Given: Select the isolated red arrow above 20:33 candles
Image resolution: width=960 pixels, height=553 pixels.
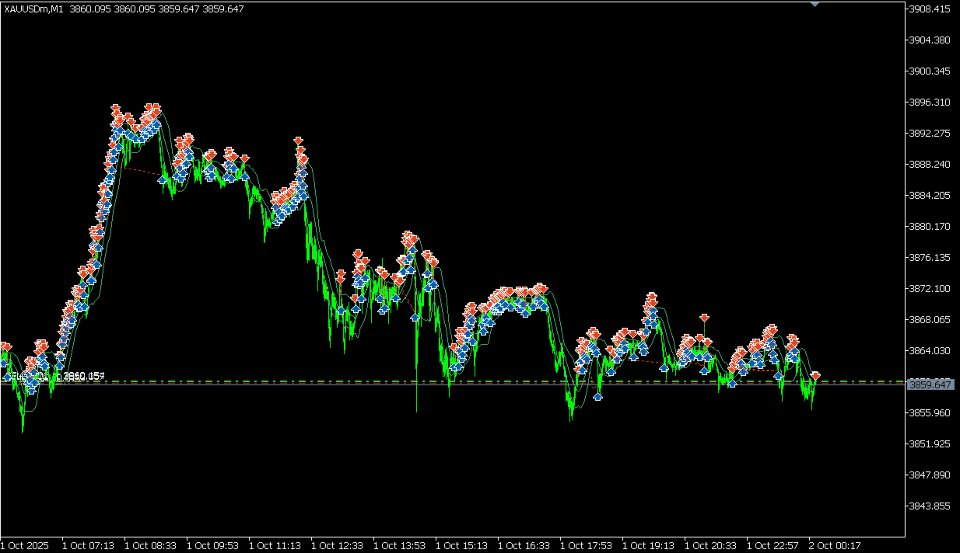Looking at the screenshot, I should 705,318.
